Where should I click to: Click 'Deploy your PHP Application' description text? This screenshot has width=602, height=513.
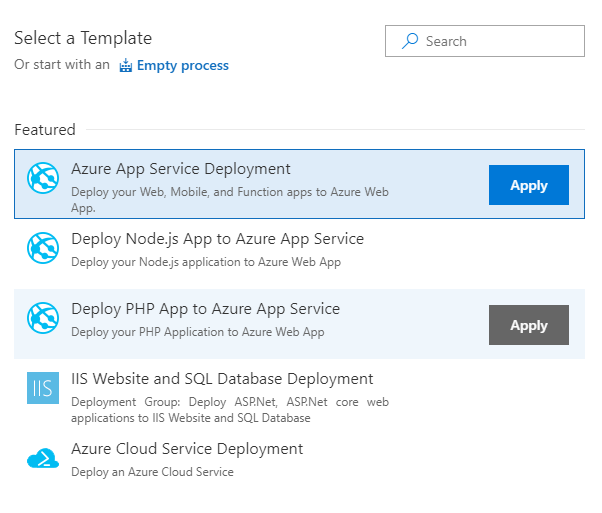pyautogui.click(x=197, y=332)
